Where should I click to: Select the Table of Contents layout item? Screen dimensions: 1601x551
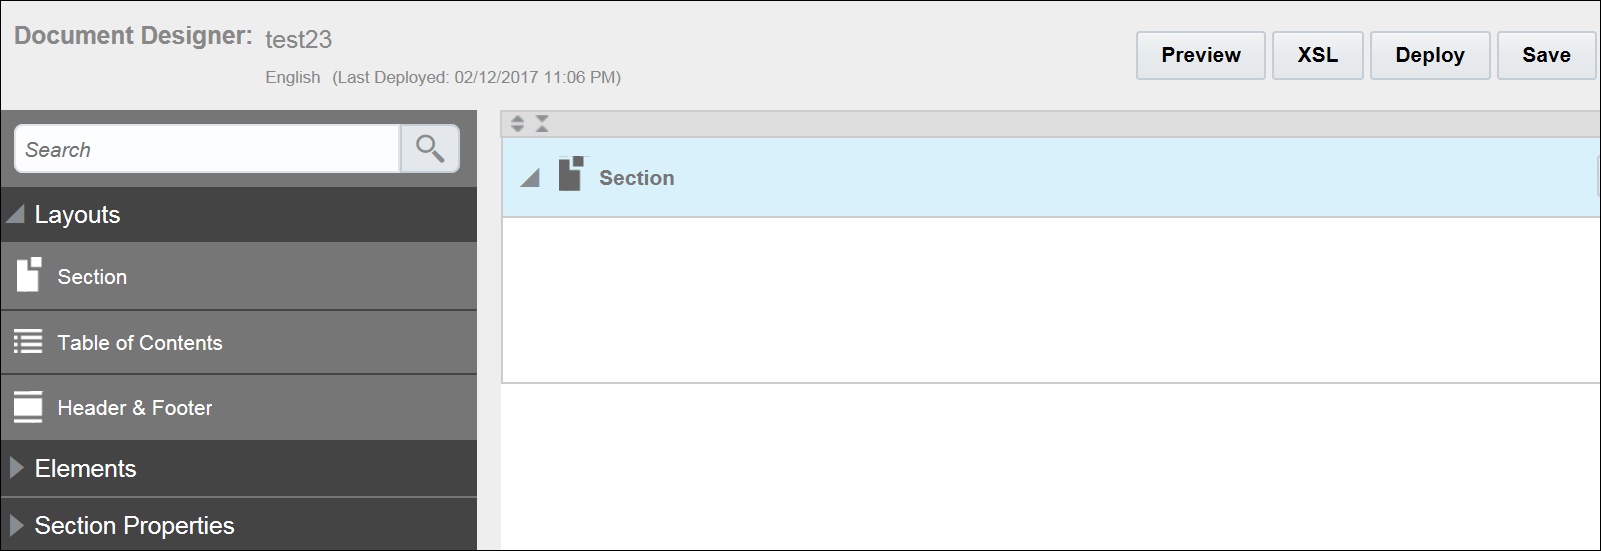(x=140, y=343)
